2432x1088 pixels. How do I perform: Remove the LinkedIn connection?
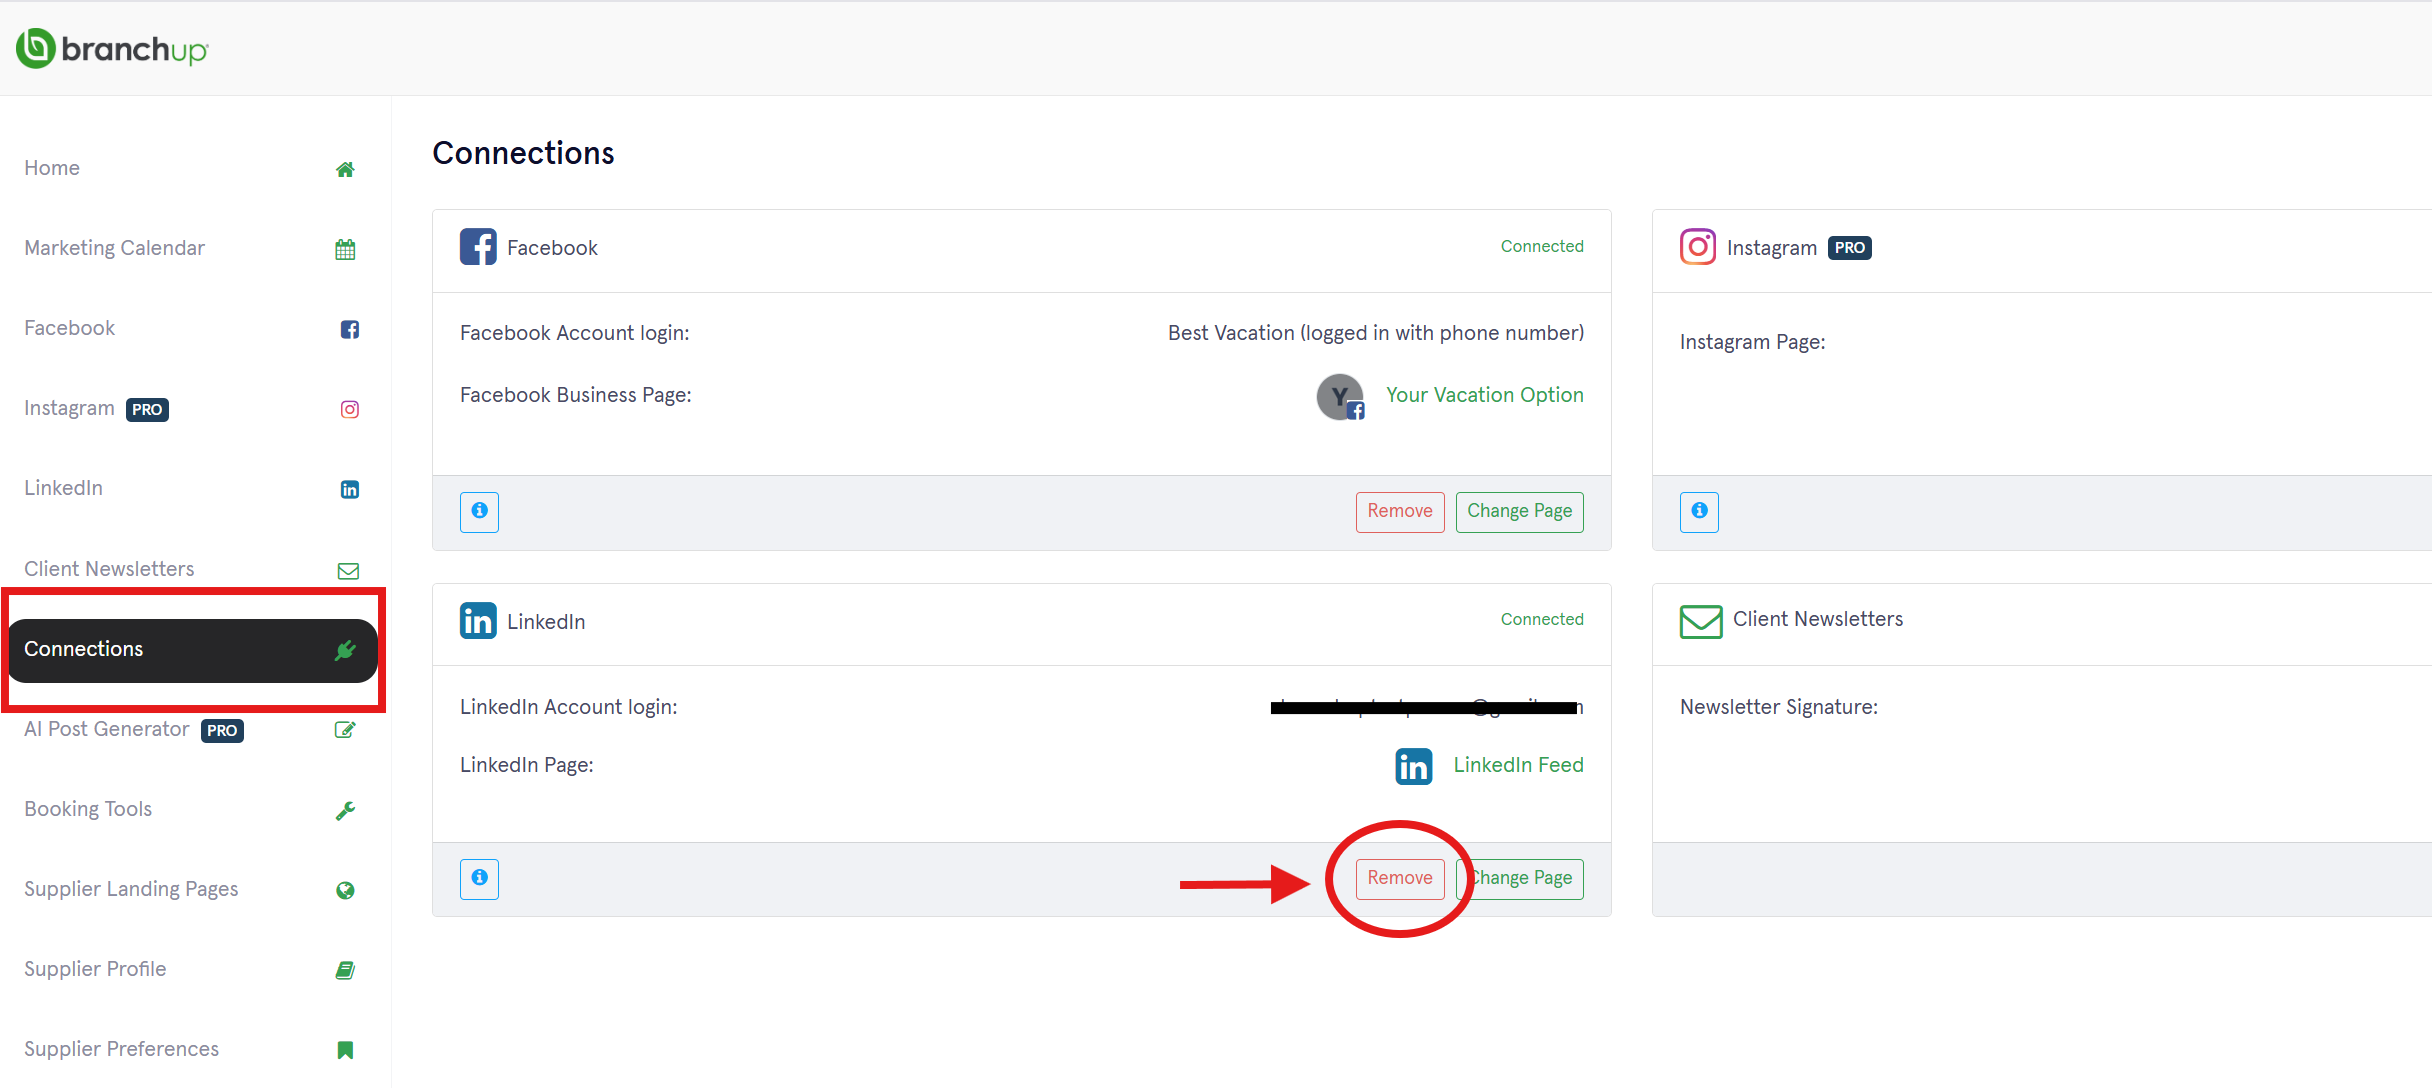click(1399, 878)
